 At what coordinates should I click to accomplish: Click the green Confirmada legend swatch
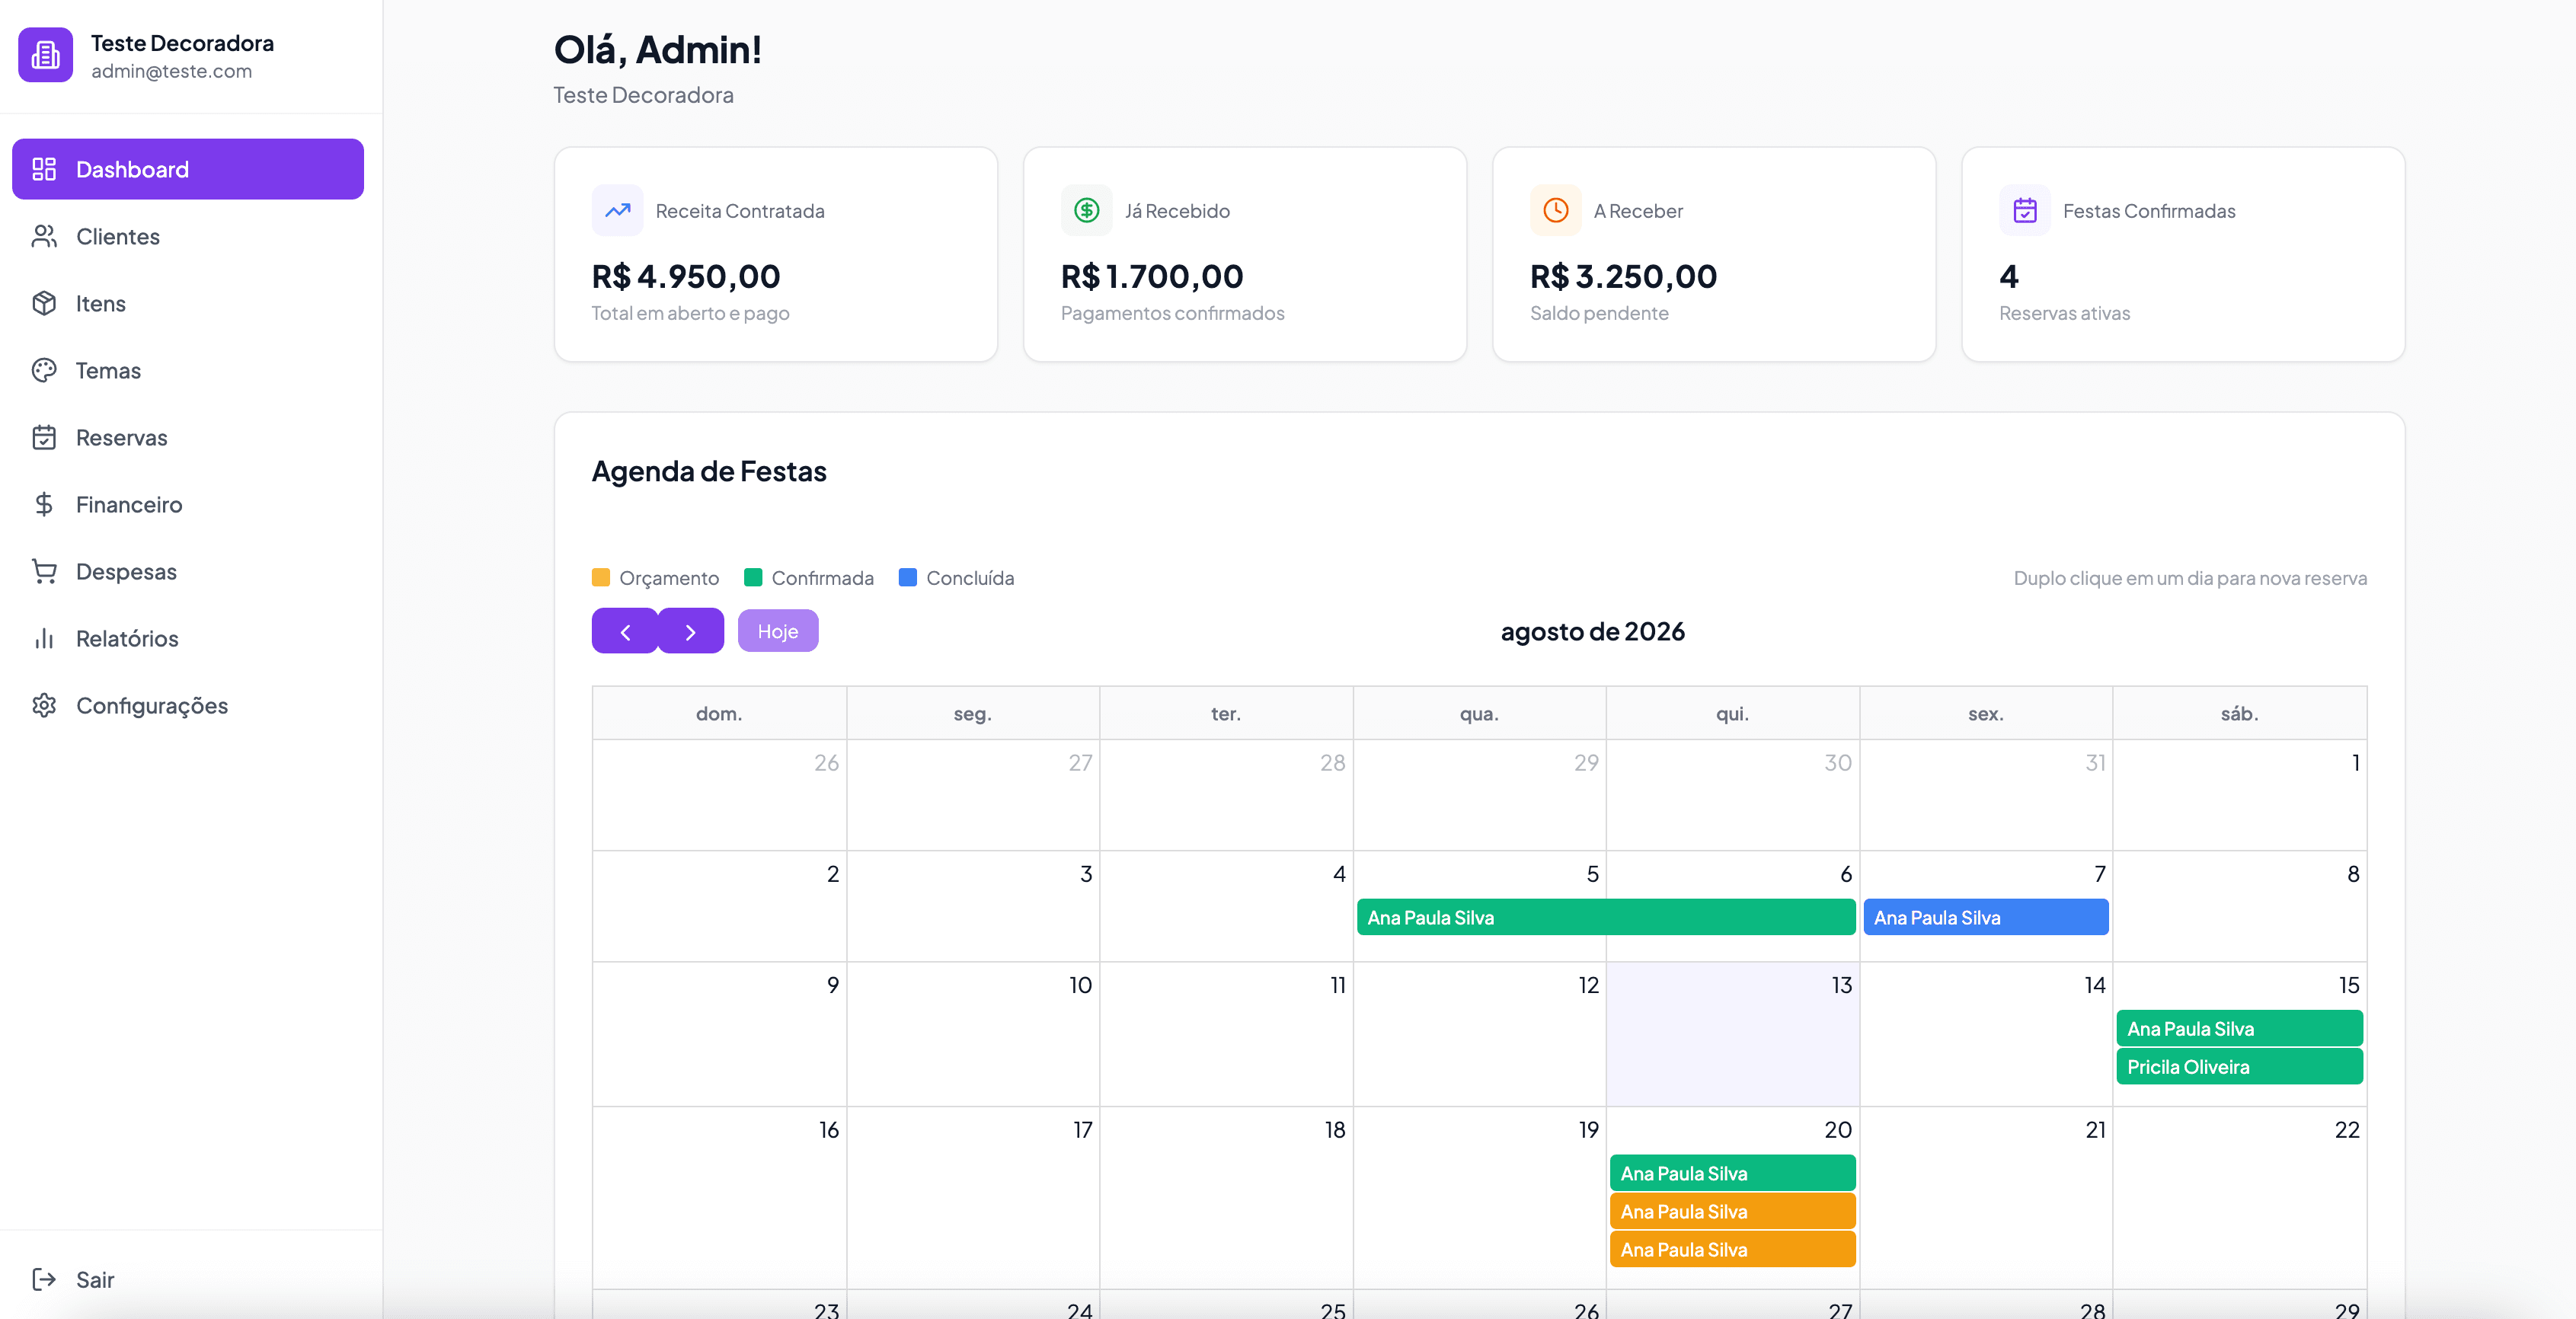point(753,578)
